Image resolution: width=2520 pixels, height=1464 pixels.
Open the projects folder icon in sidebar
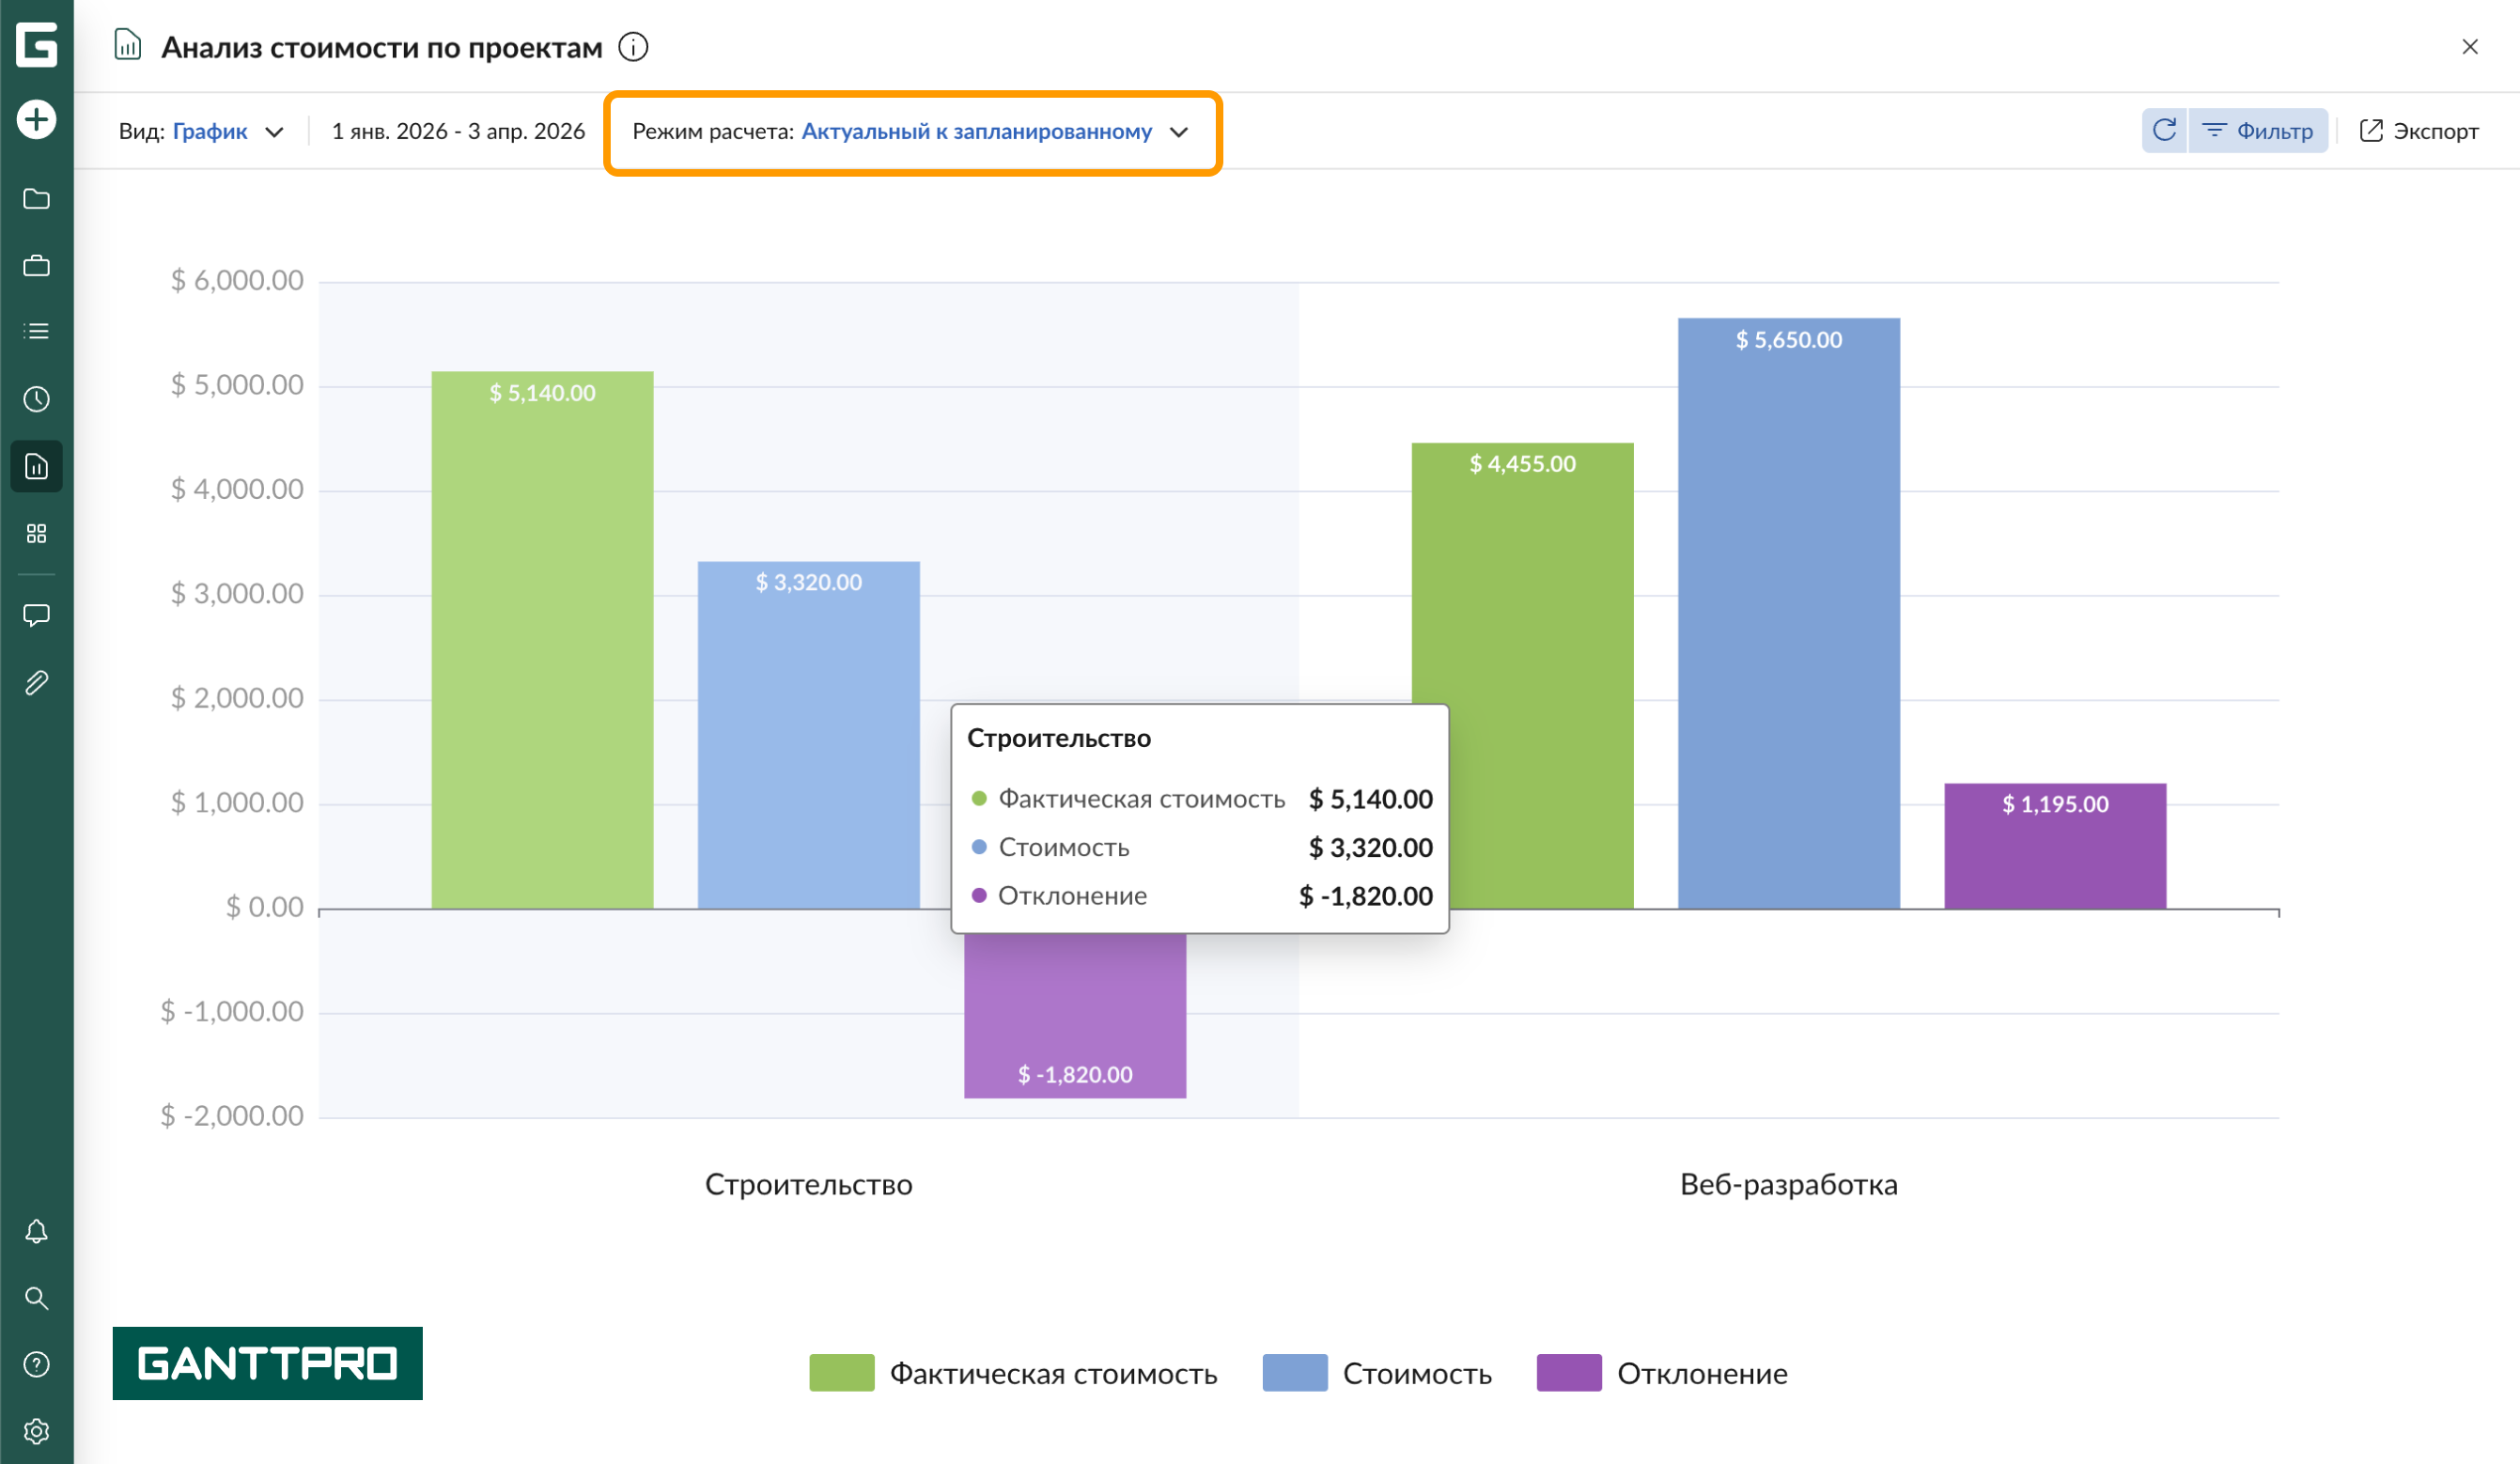point(36,199)
